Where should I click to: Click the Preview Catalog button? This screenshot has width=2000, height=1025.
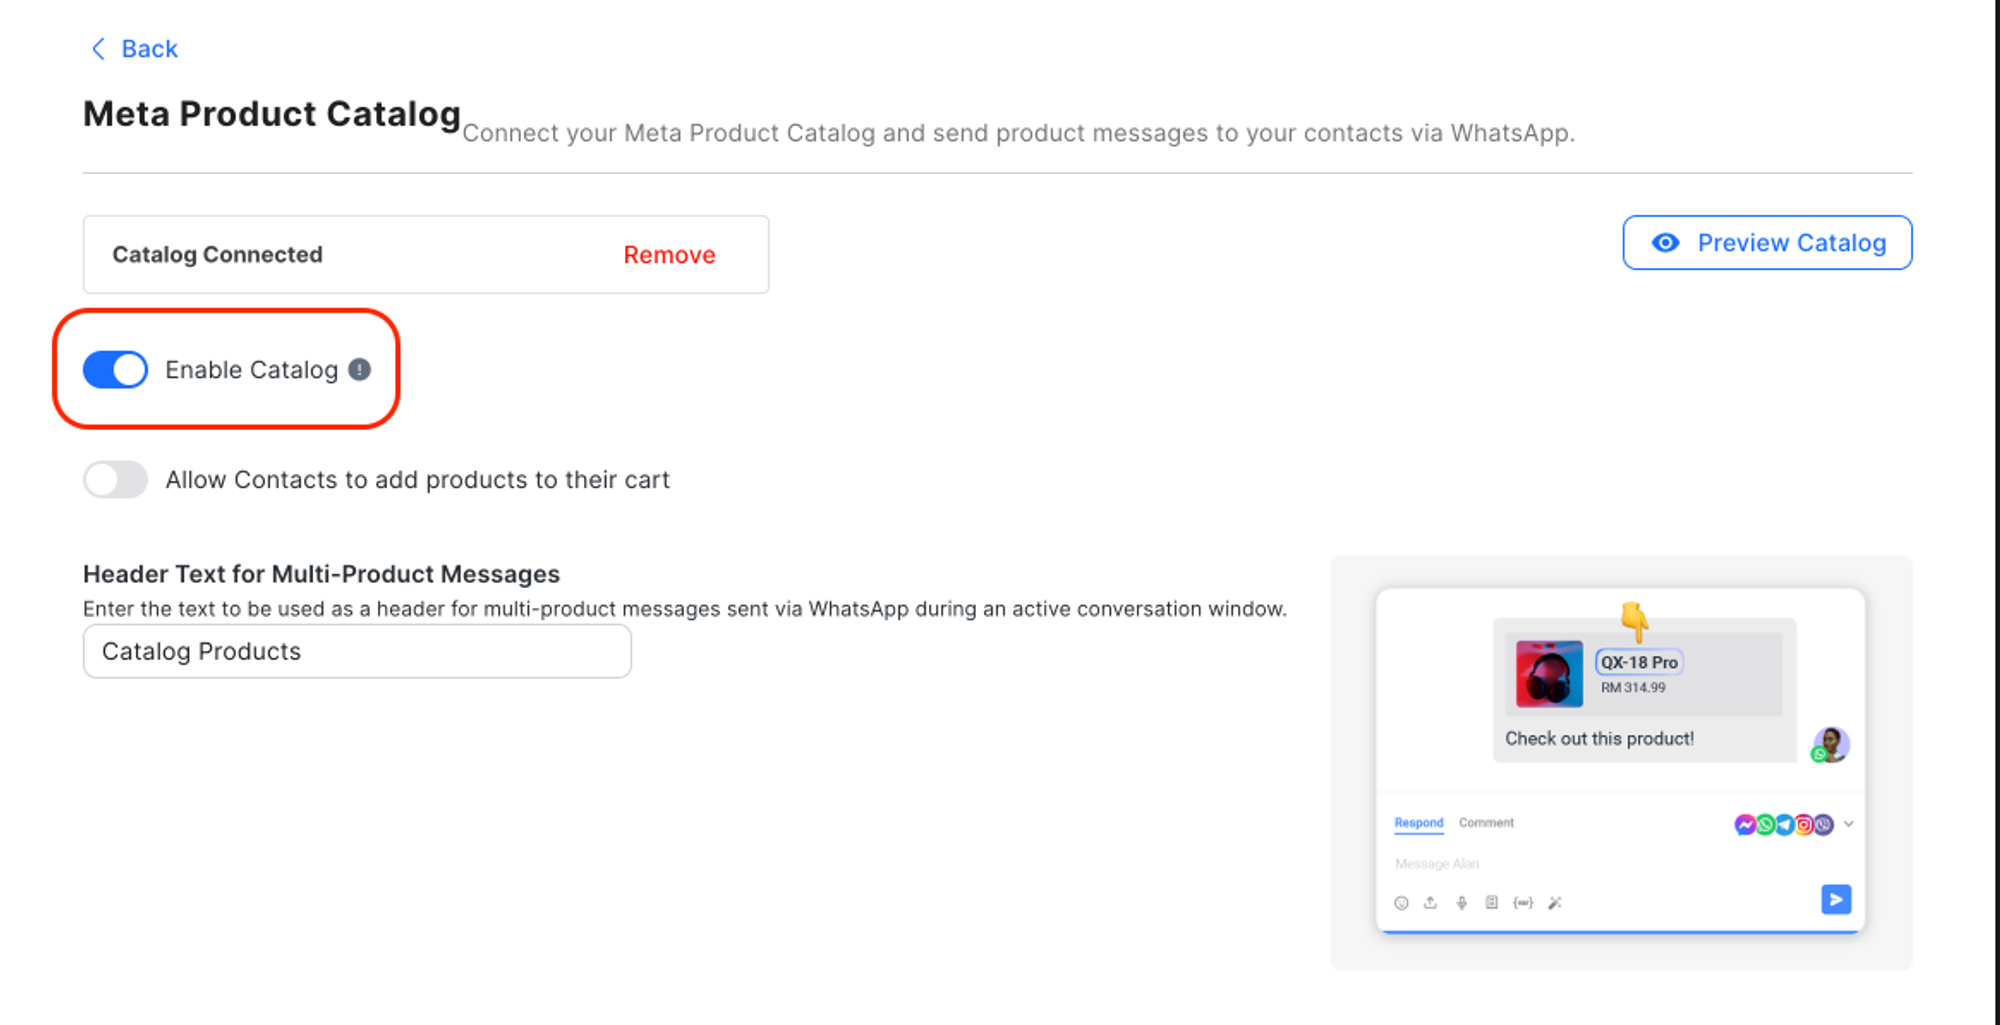[1767, 243]
